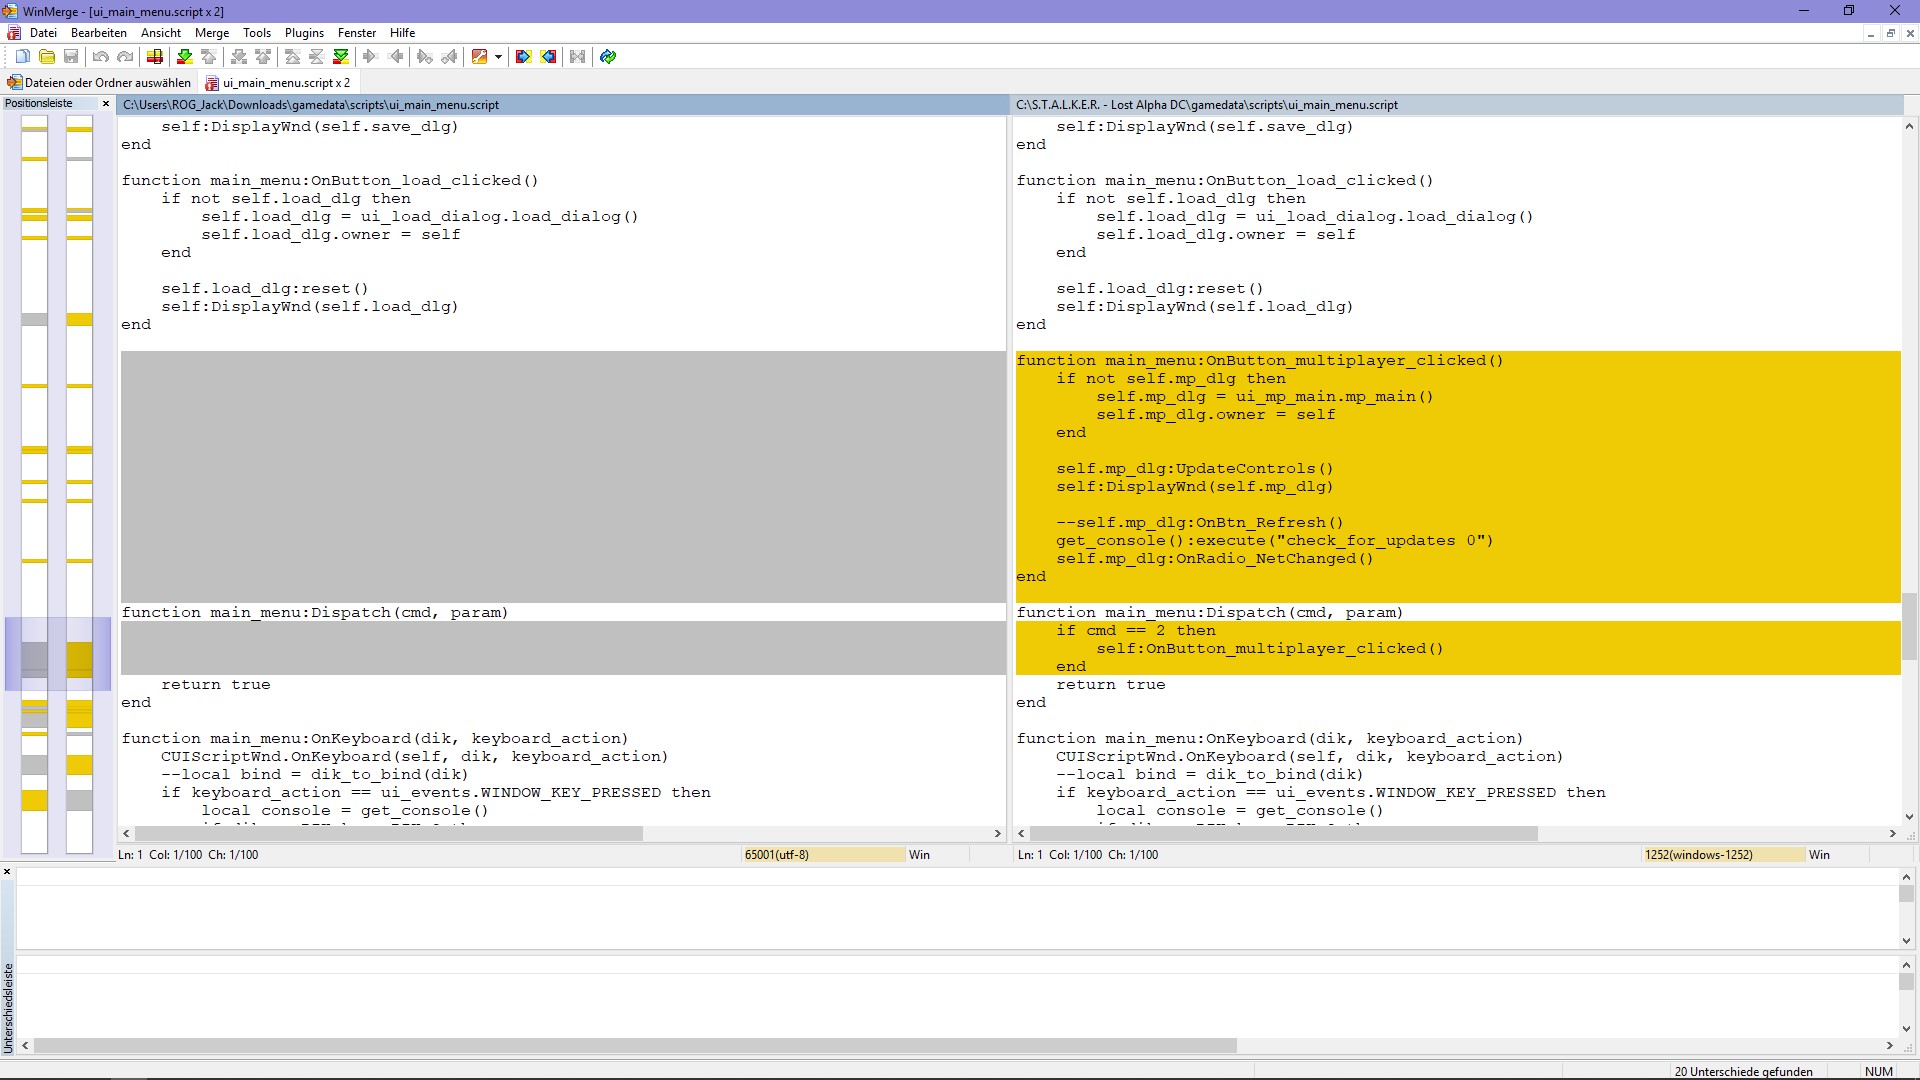Click the New document toolbar icon

tap(22, 57)
